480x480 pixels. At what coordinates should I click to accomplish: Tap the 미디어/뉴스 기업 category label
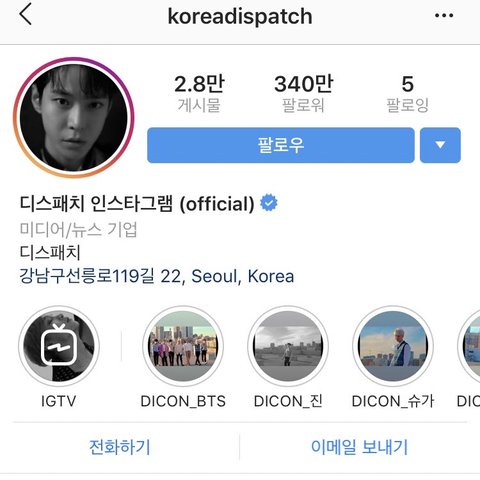click(78, 229)
